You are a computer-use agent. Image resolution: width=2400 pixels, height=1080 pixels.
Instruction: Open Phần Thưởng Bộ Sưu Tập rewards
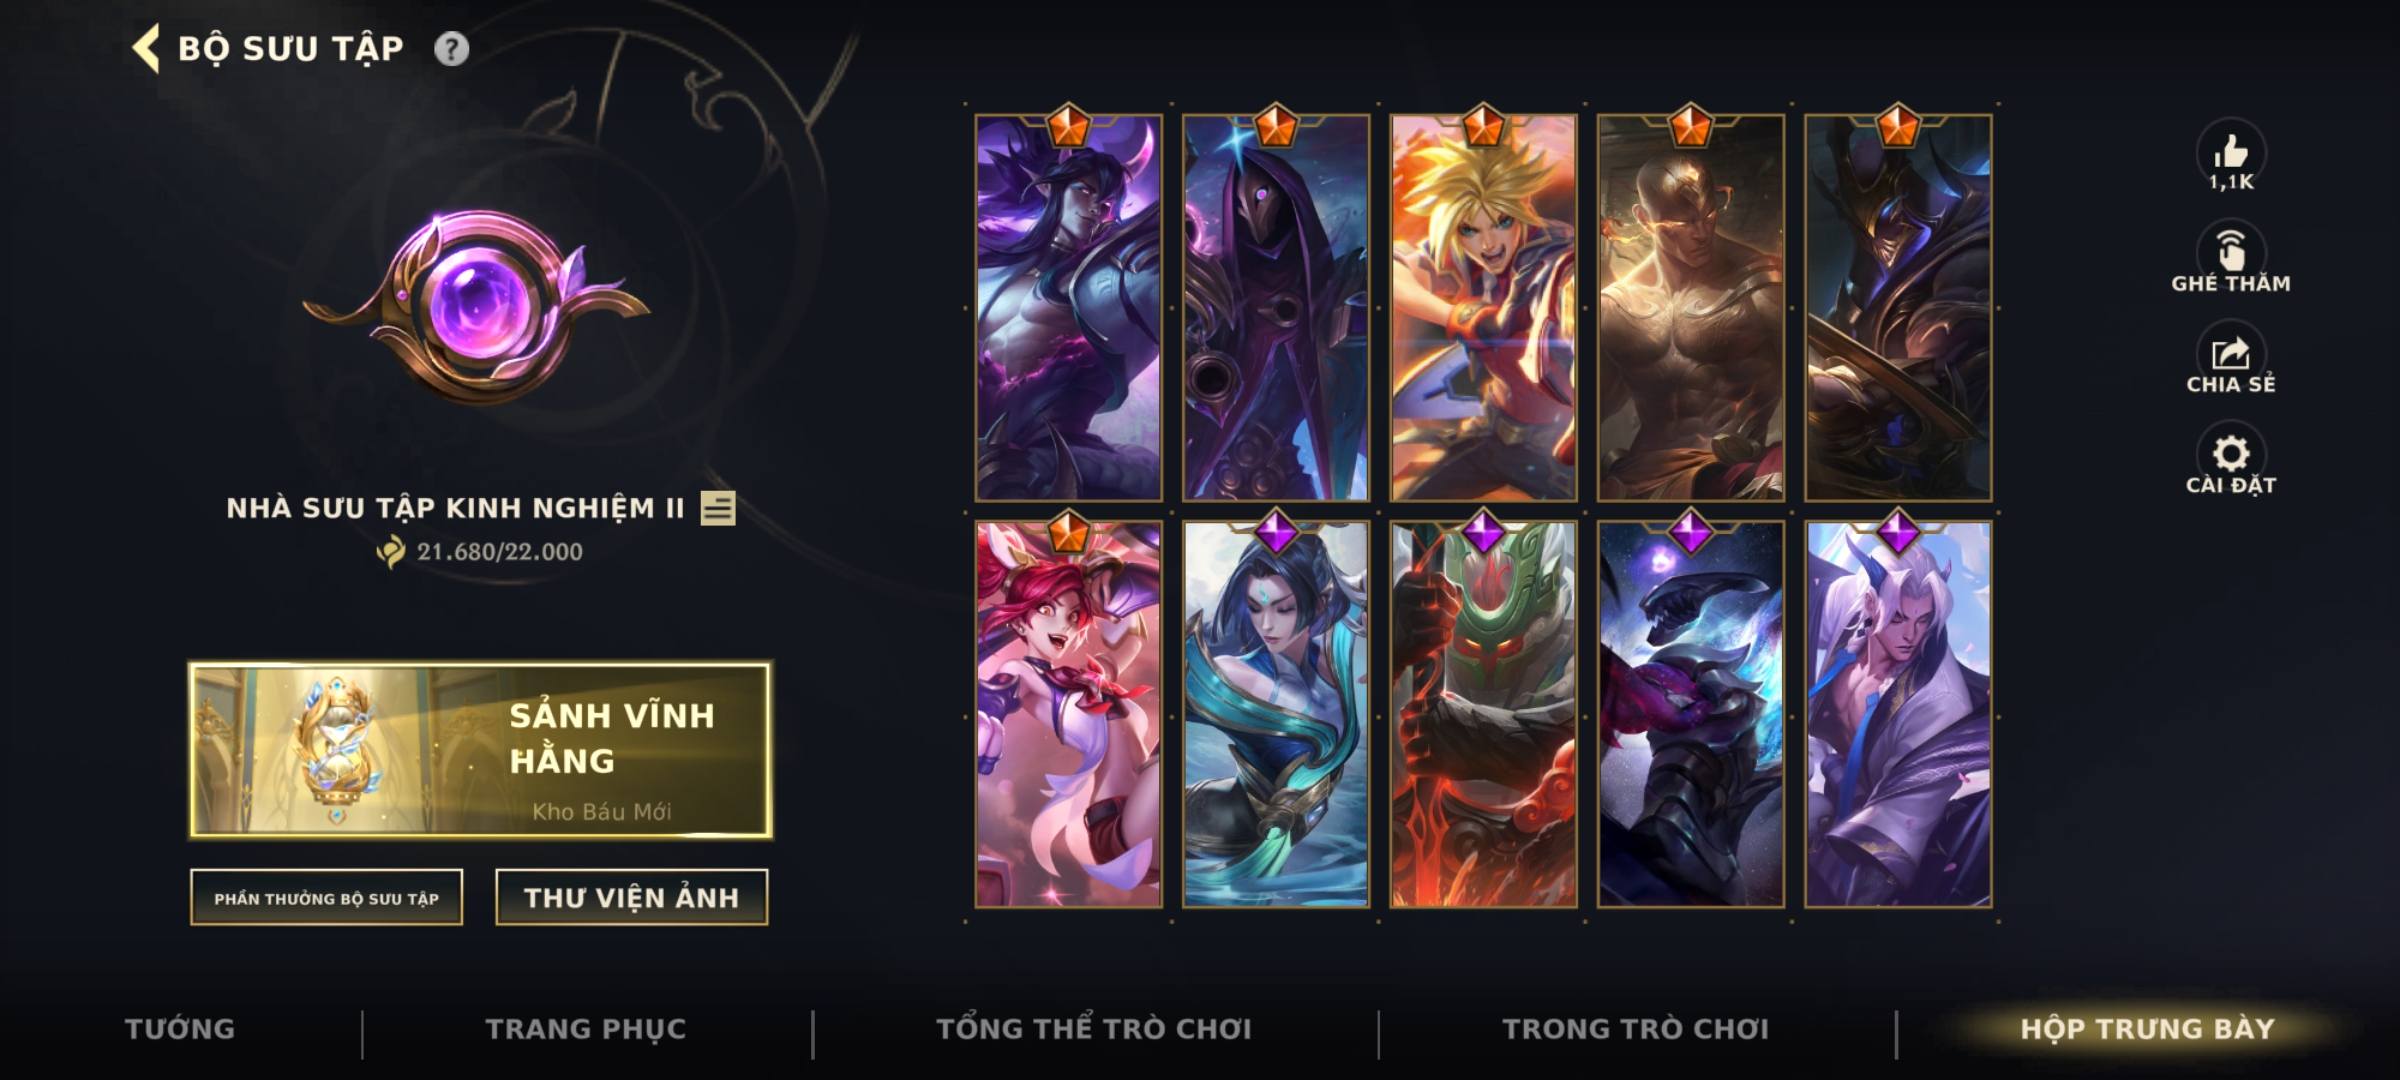[326, 898]
